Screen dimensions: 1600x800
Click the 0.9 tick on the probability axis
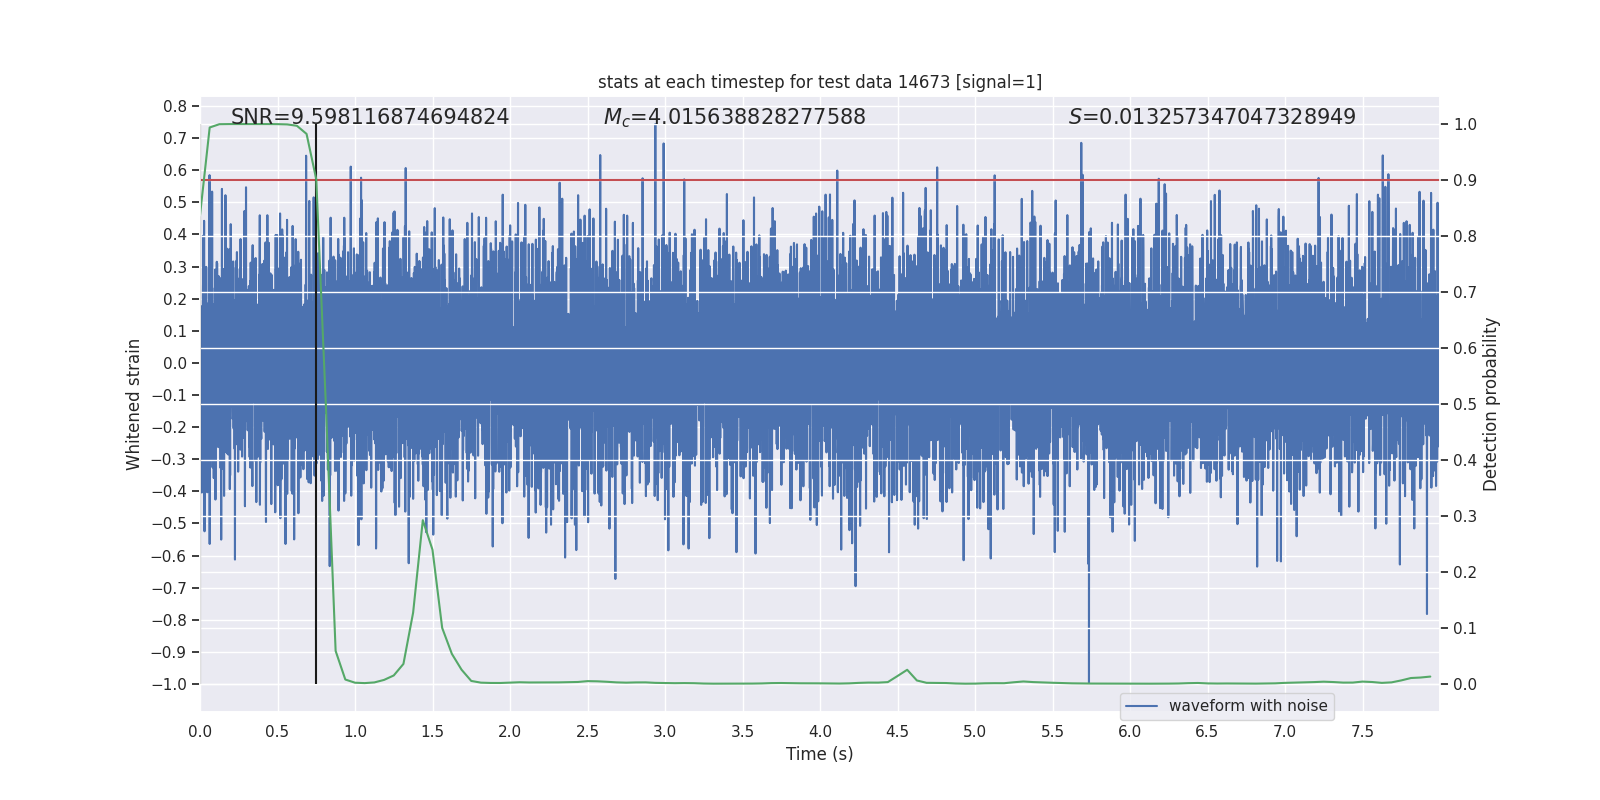tap(1465, 181)
